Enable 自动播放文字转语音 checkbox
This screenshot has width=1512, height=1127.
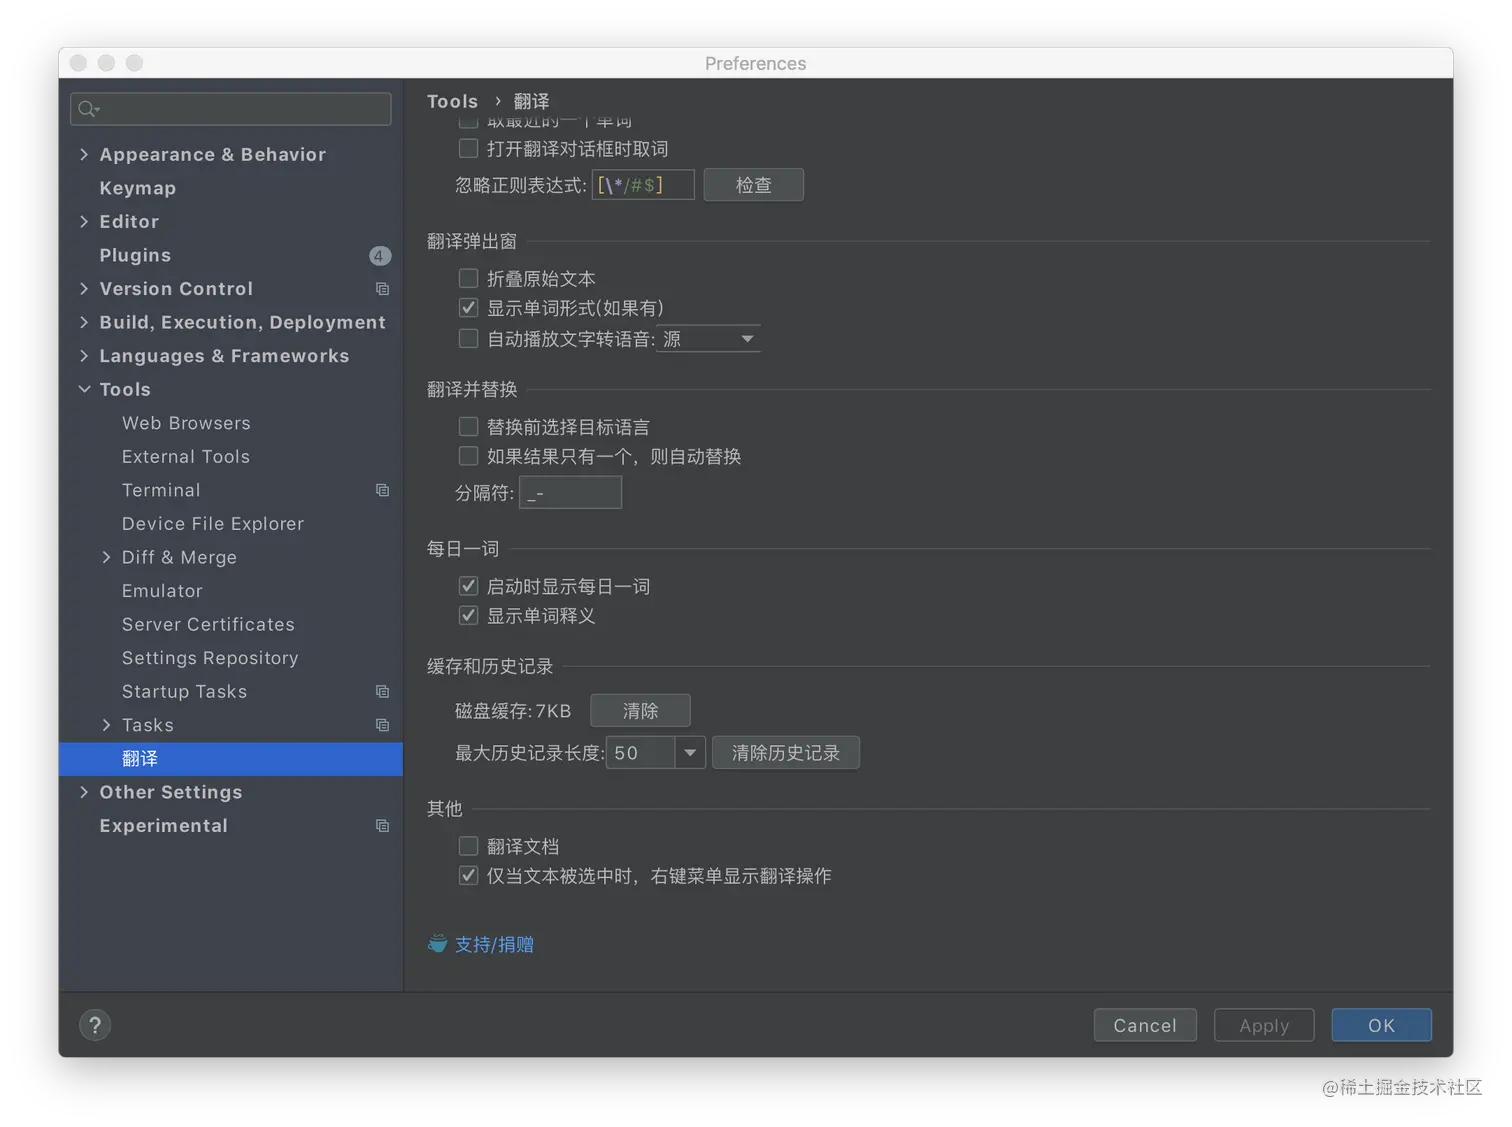[x=468, y=339]
